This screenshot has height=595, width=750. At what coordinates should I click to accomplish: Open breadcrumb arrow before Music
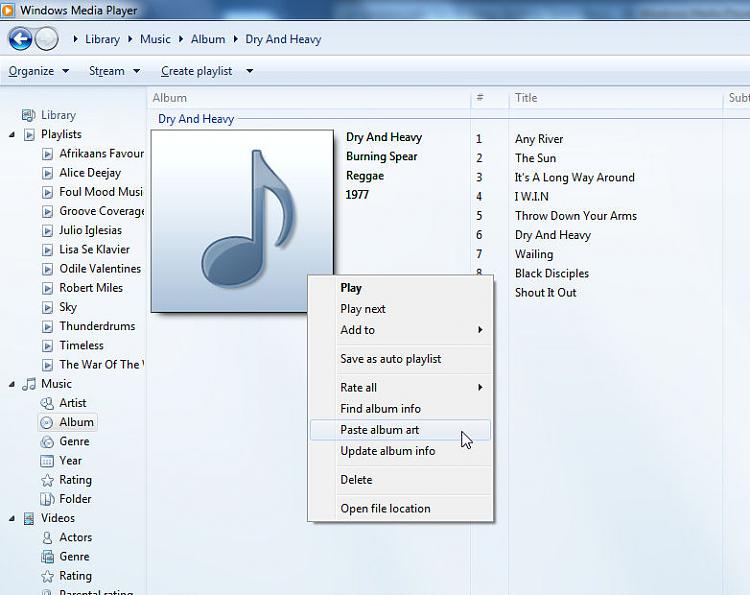click(x=130, y=39)
